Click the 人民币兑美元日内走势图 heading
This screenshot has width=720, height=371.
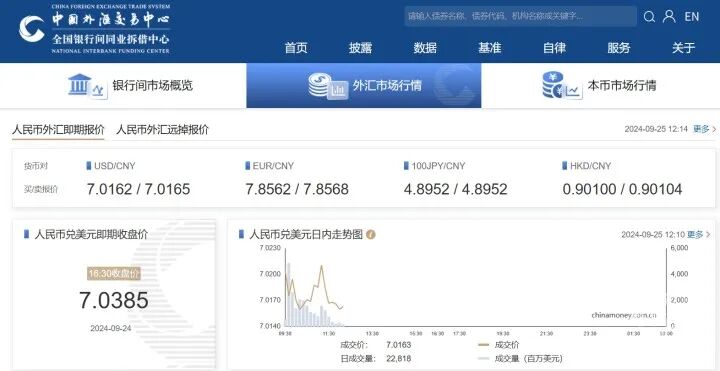pyautogui.click(x=306, y=235)
